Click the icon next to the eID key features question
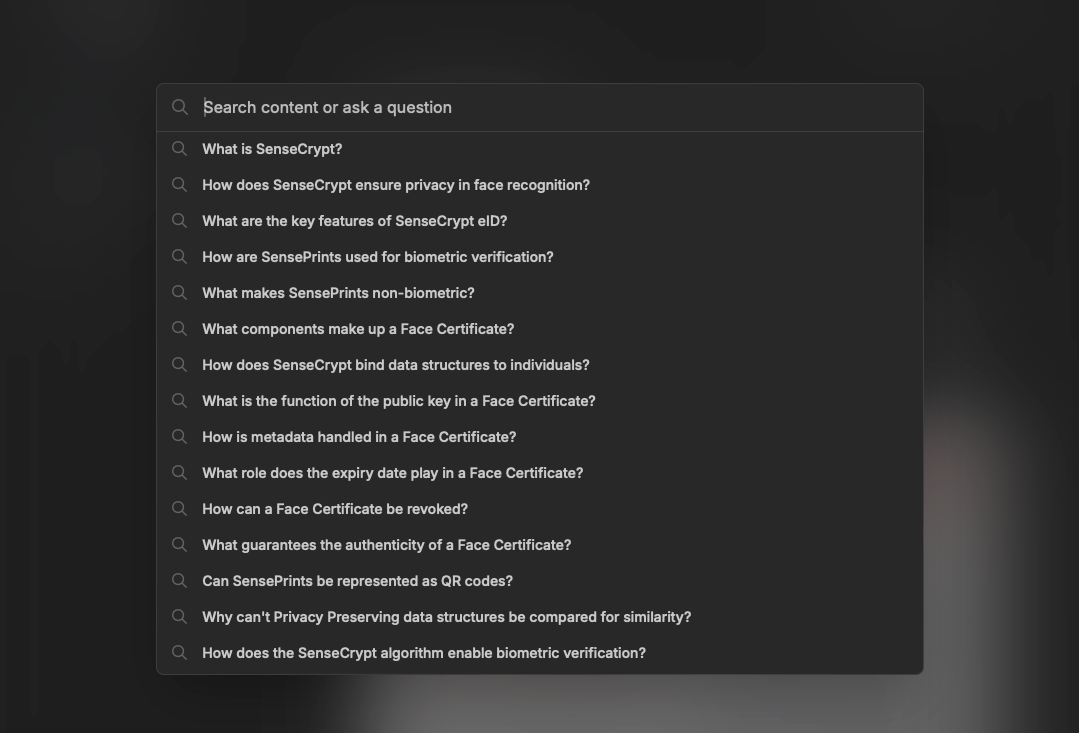1079x733 pixels. 180,221
